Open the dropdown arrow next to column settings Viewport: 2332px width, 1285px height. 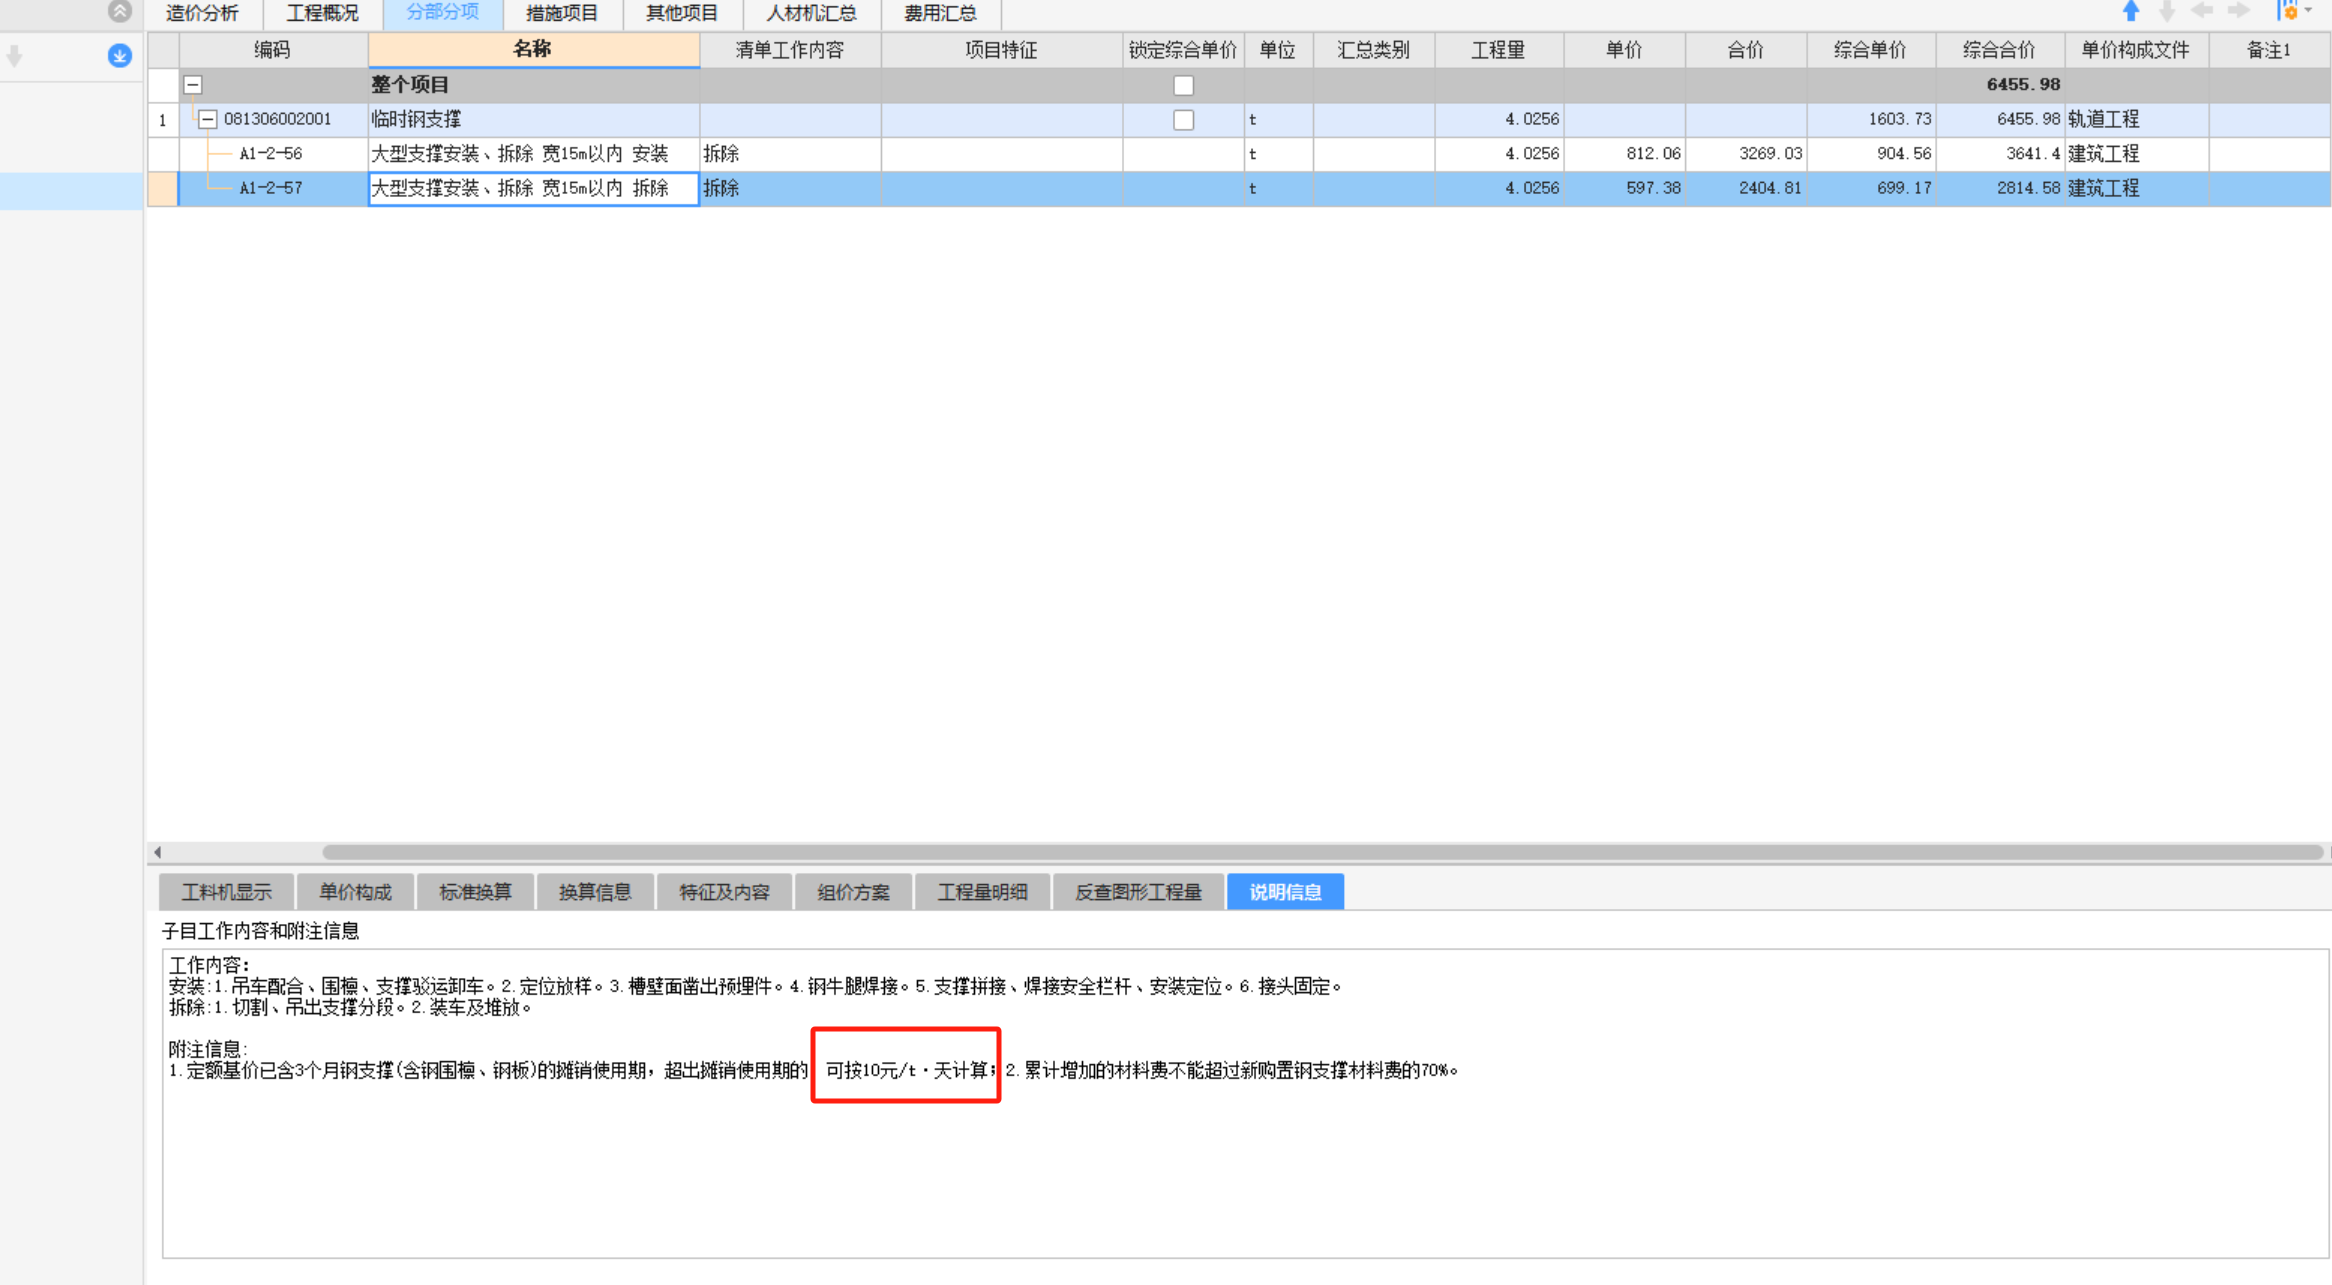coord(2309,11)
